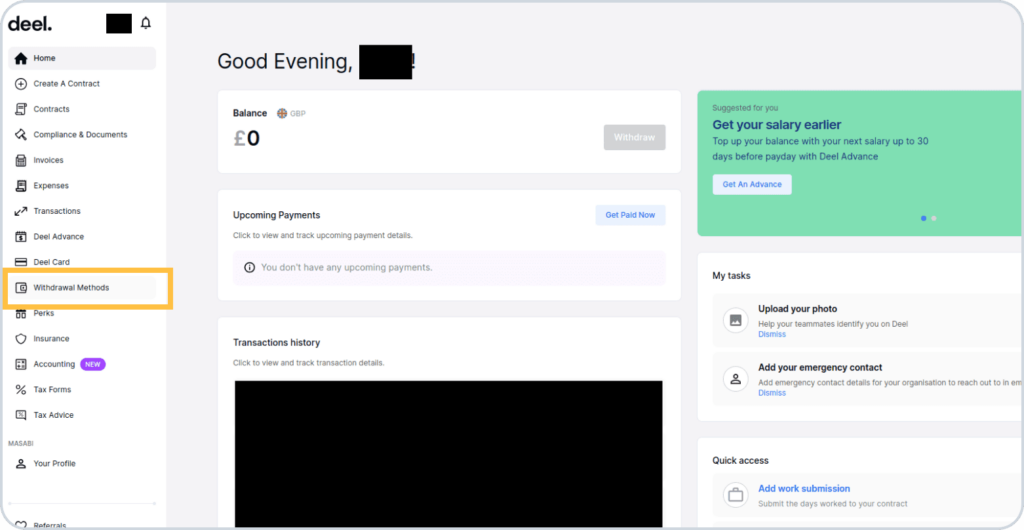The width and height of the screenshot is (1024, 530).
Task: Click the Get An Advance button
Action: [752, 184]
